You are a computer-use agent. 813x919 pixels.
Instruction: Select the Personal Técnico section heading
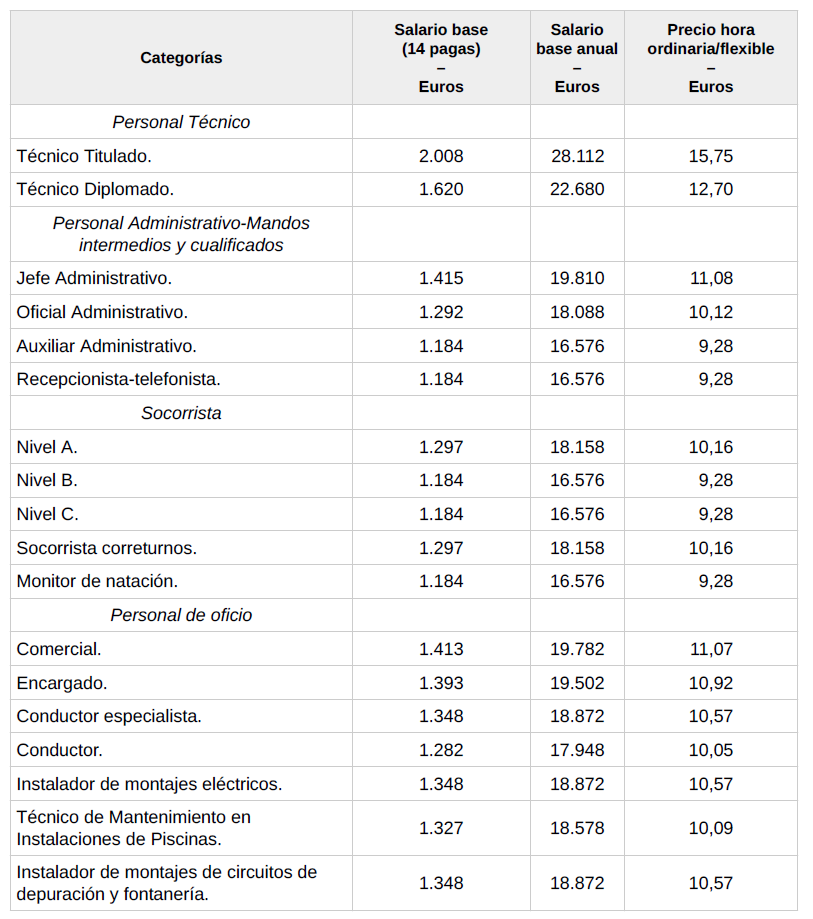[181, 122]
